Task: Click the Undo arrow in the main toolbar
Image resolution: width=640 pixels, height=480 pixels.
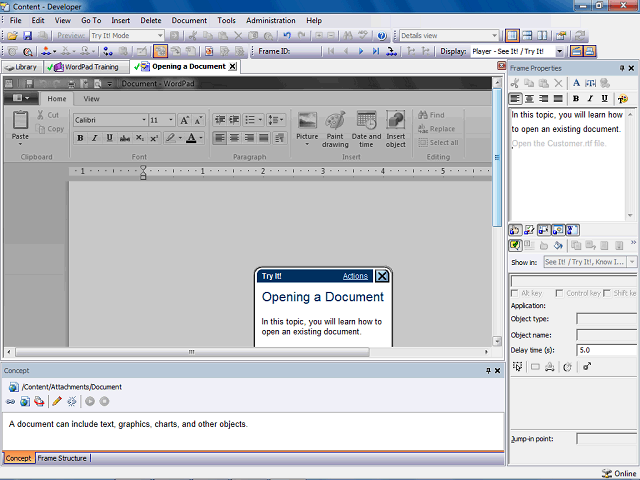Action: pos(287,36)
